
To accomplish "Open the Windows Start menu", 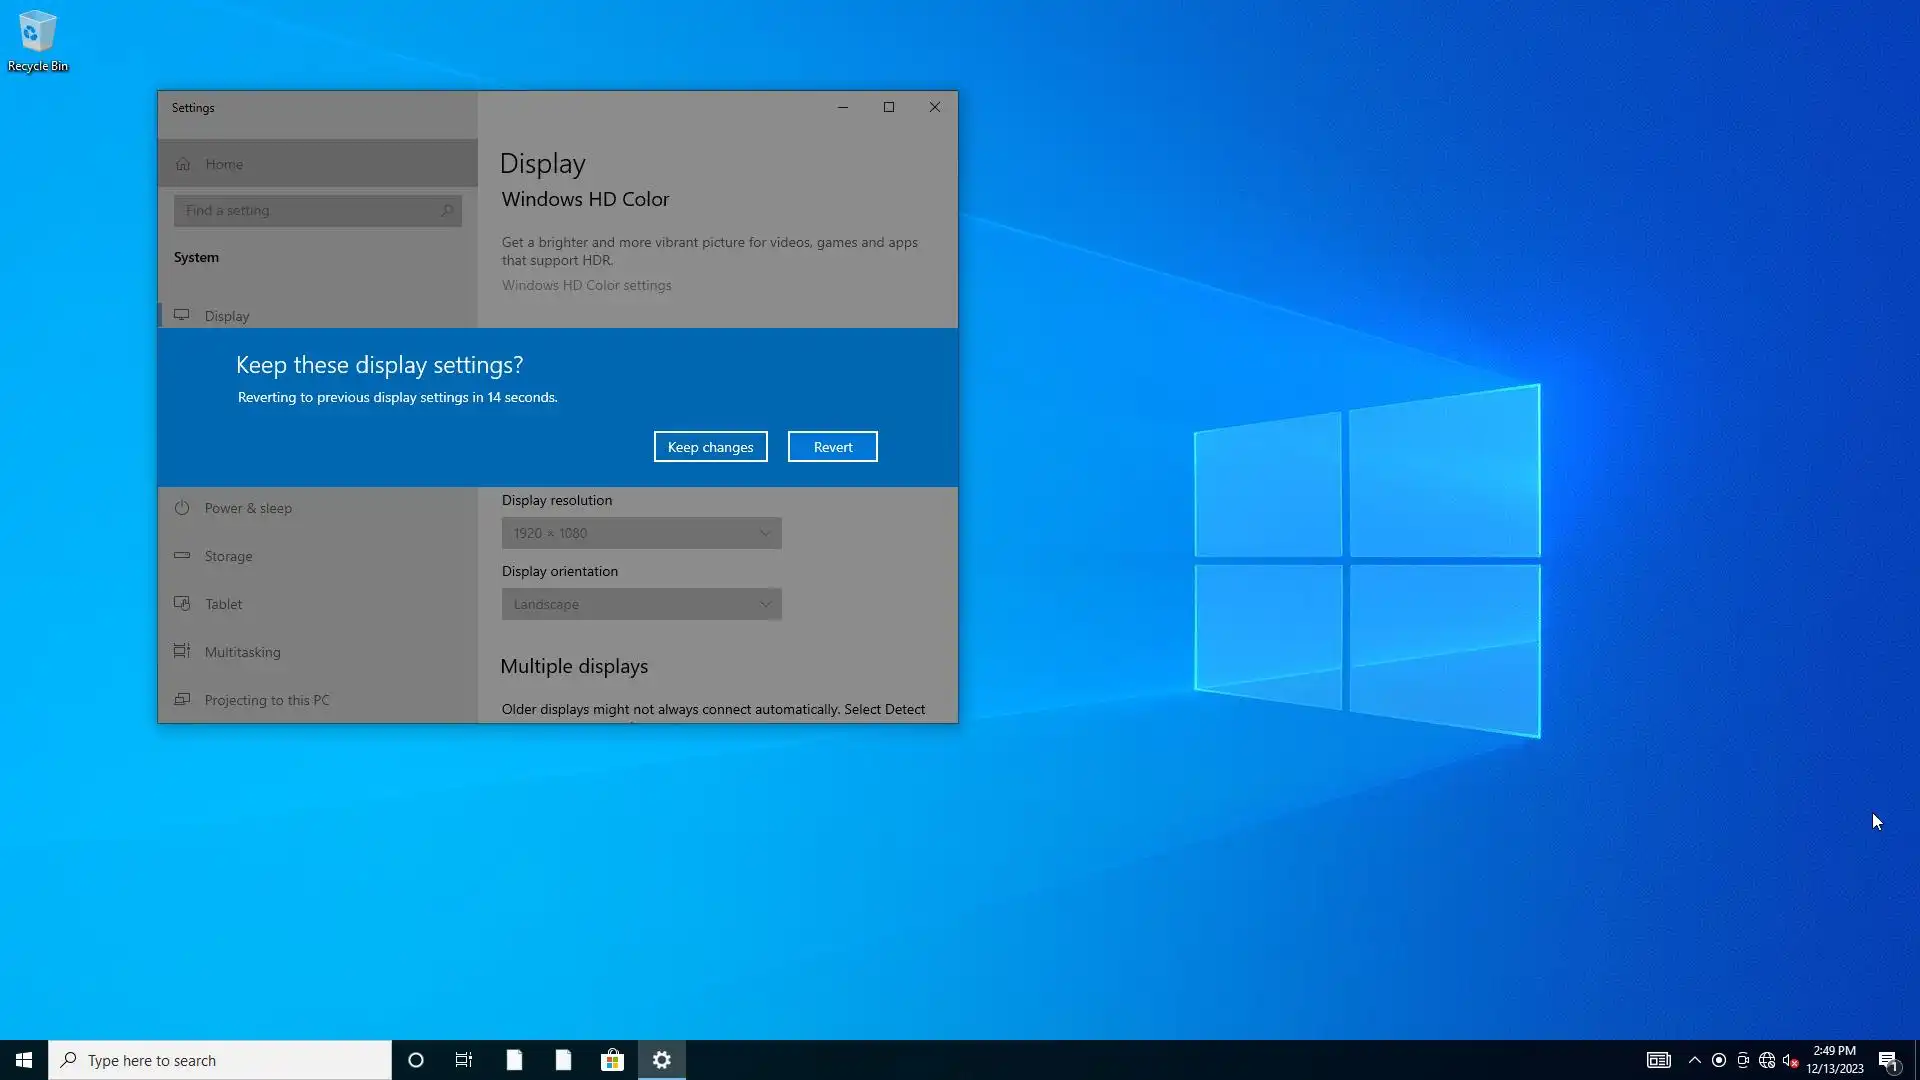I will [24, 1060].
